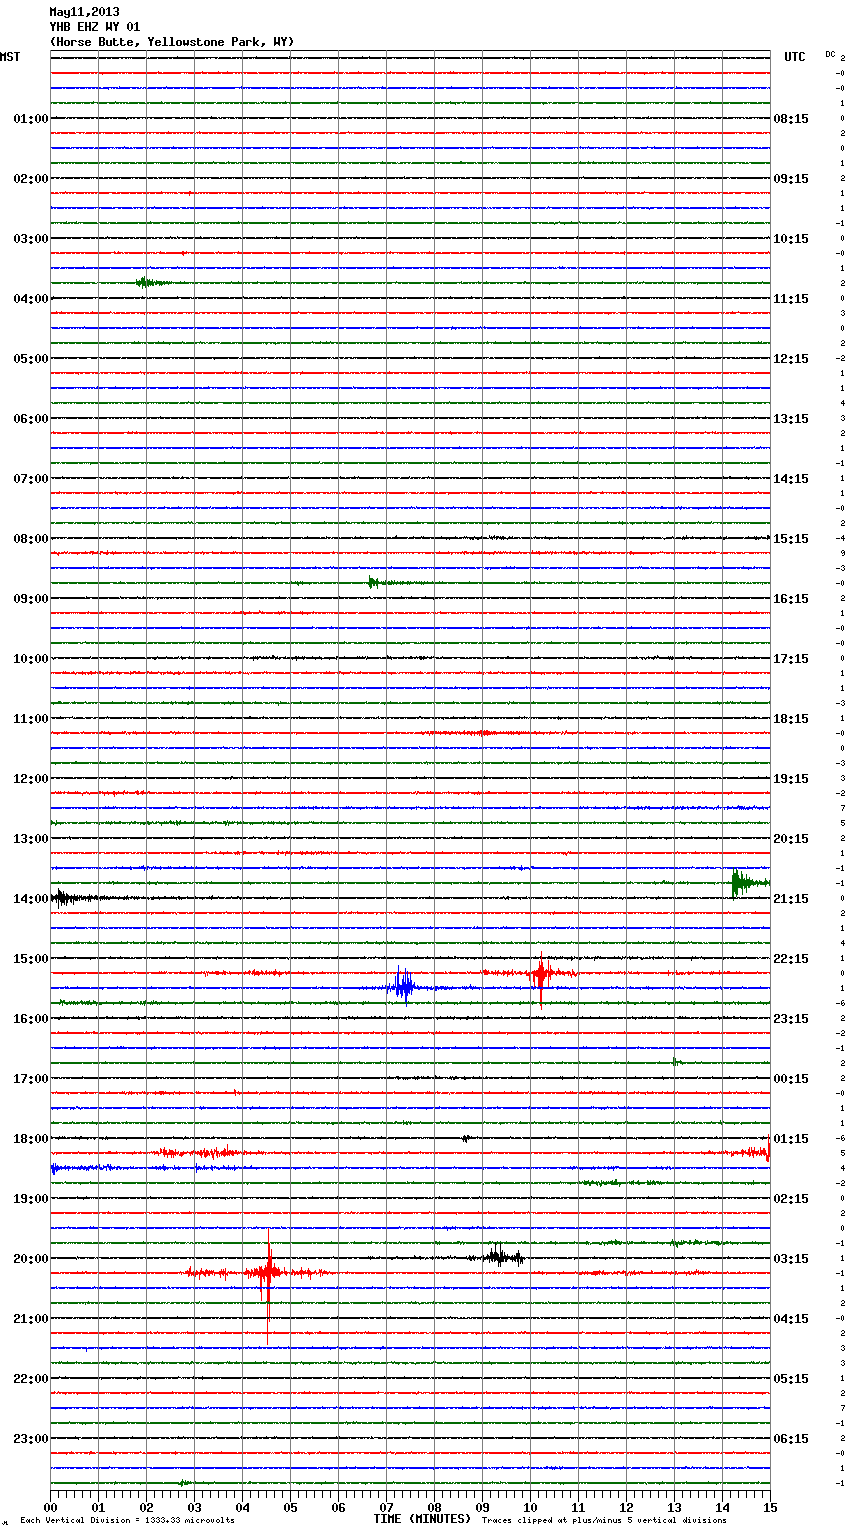Click '(Horse Butte, Yellowstone Park, WY)' title
The width and height of the screenshot is (850, 1534).
(172, 42)
